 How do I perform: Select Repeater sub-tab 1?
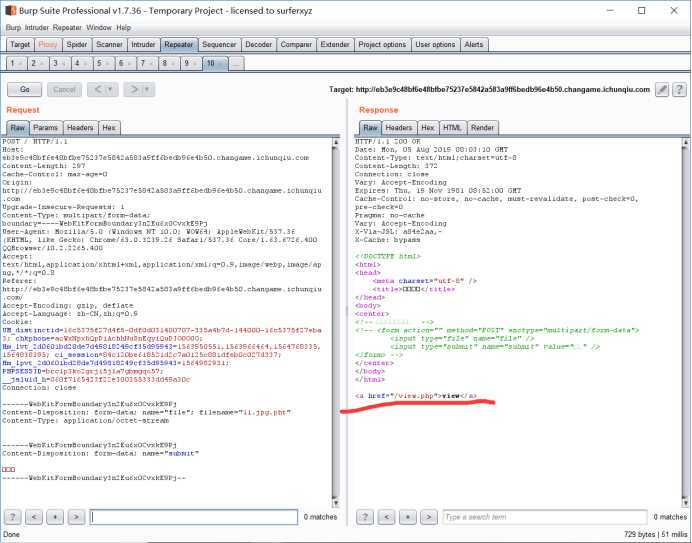[x=16, y=64]
